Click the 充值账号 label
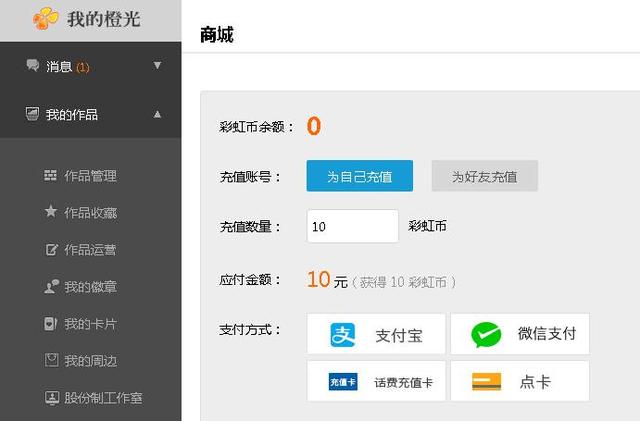 [x=250, y=177]
